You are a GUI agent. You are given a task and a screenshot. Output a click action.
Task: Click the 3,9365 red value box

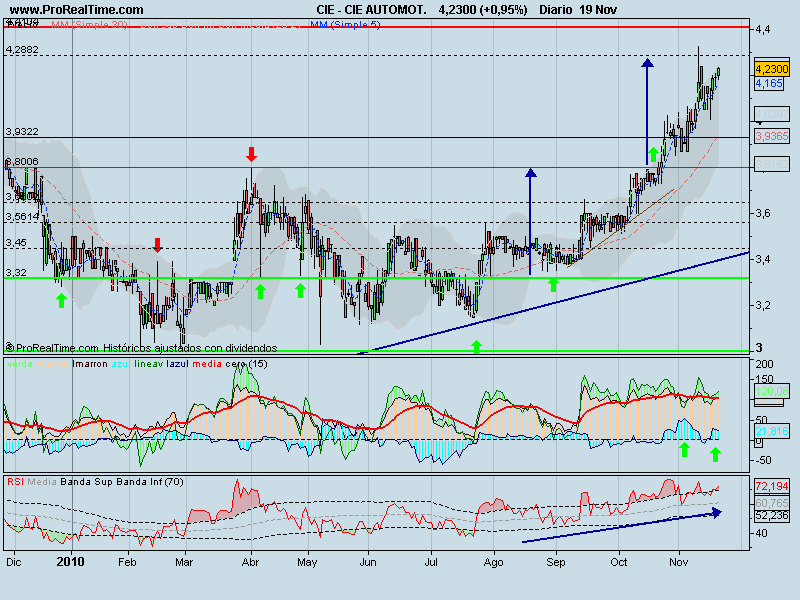tap(772, 136)
